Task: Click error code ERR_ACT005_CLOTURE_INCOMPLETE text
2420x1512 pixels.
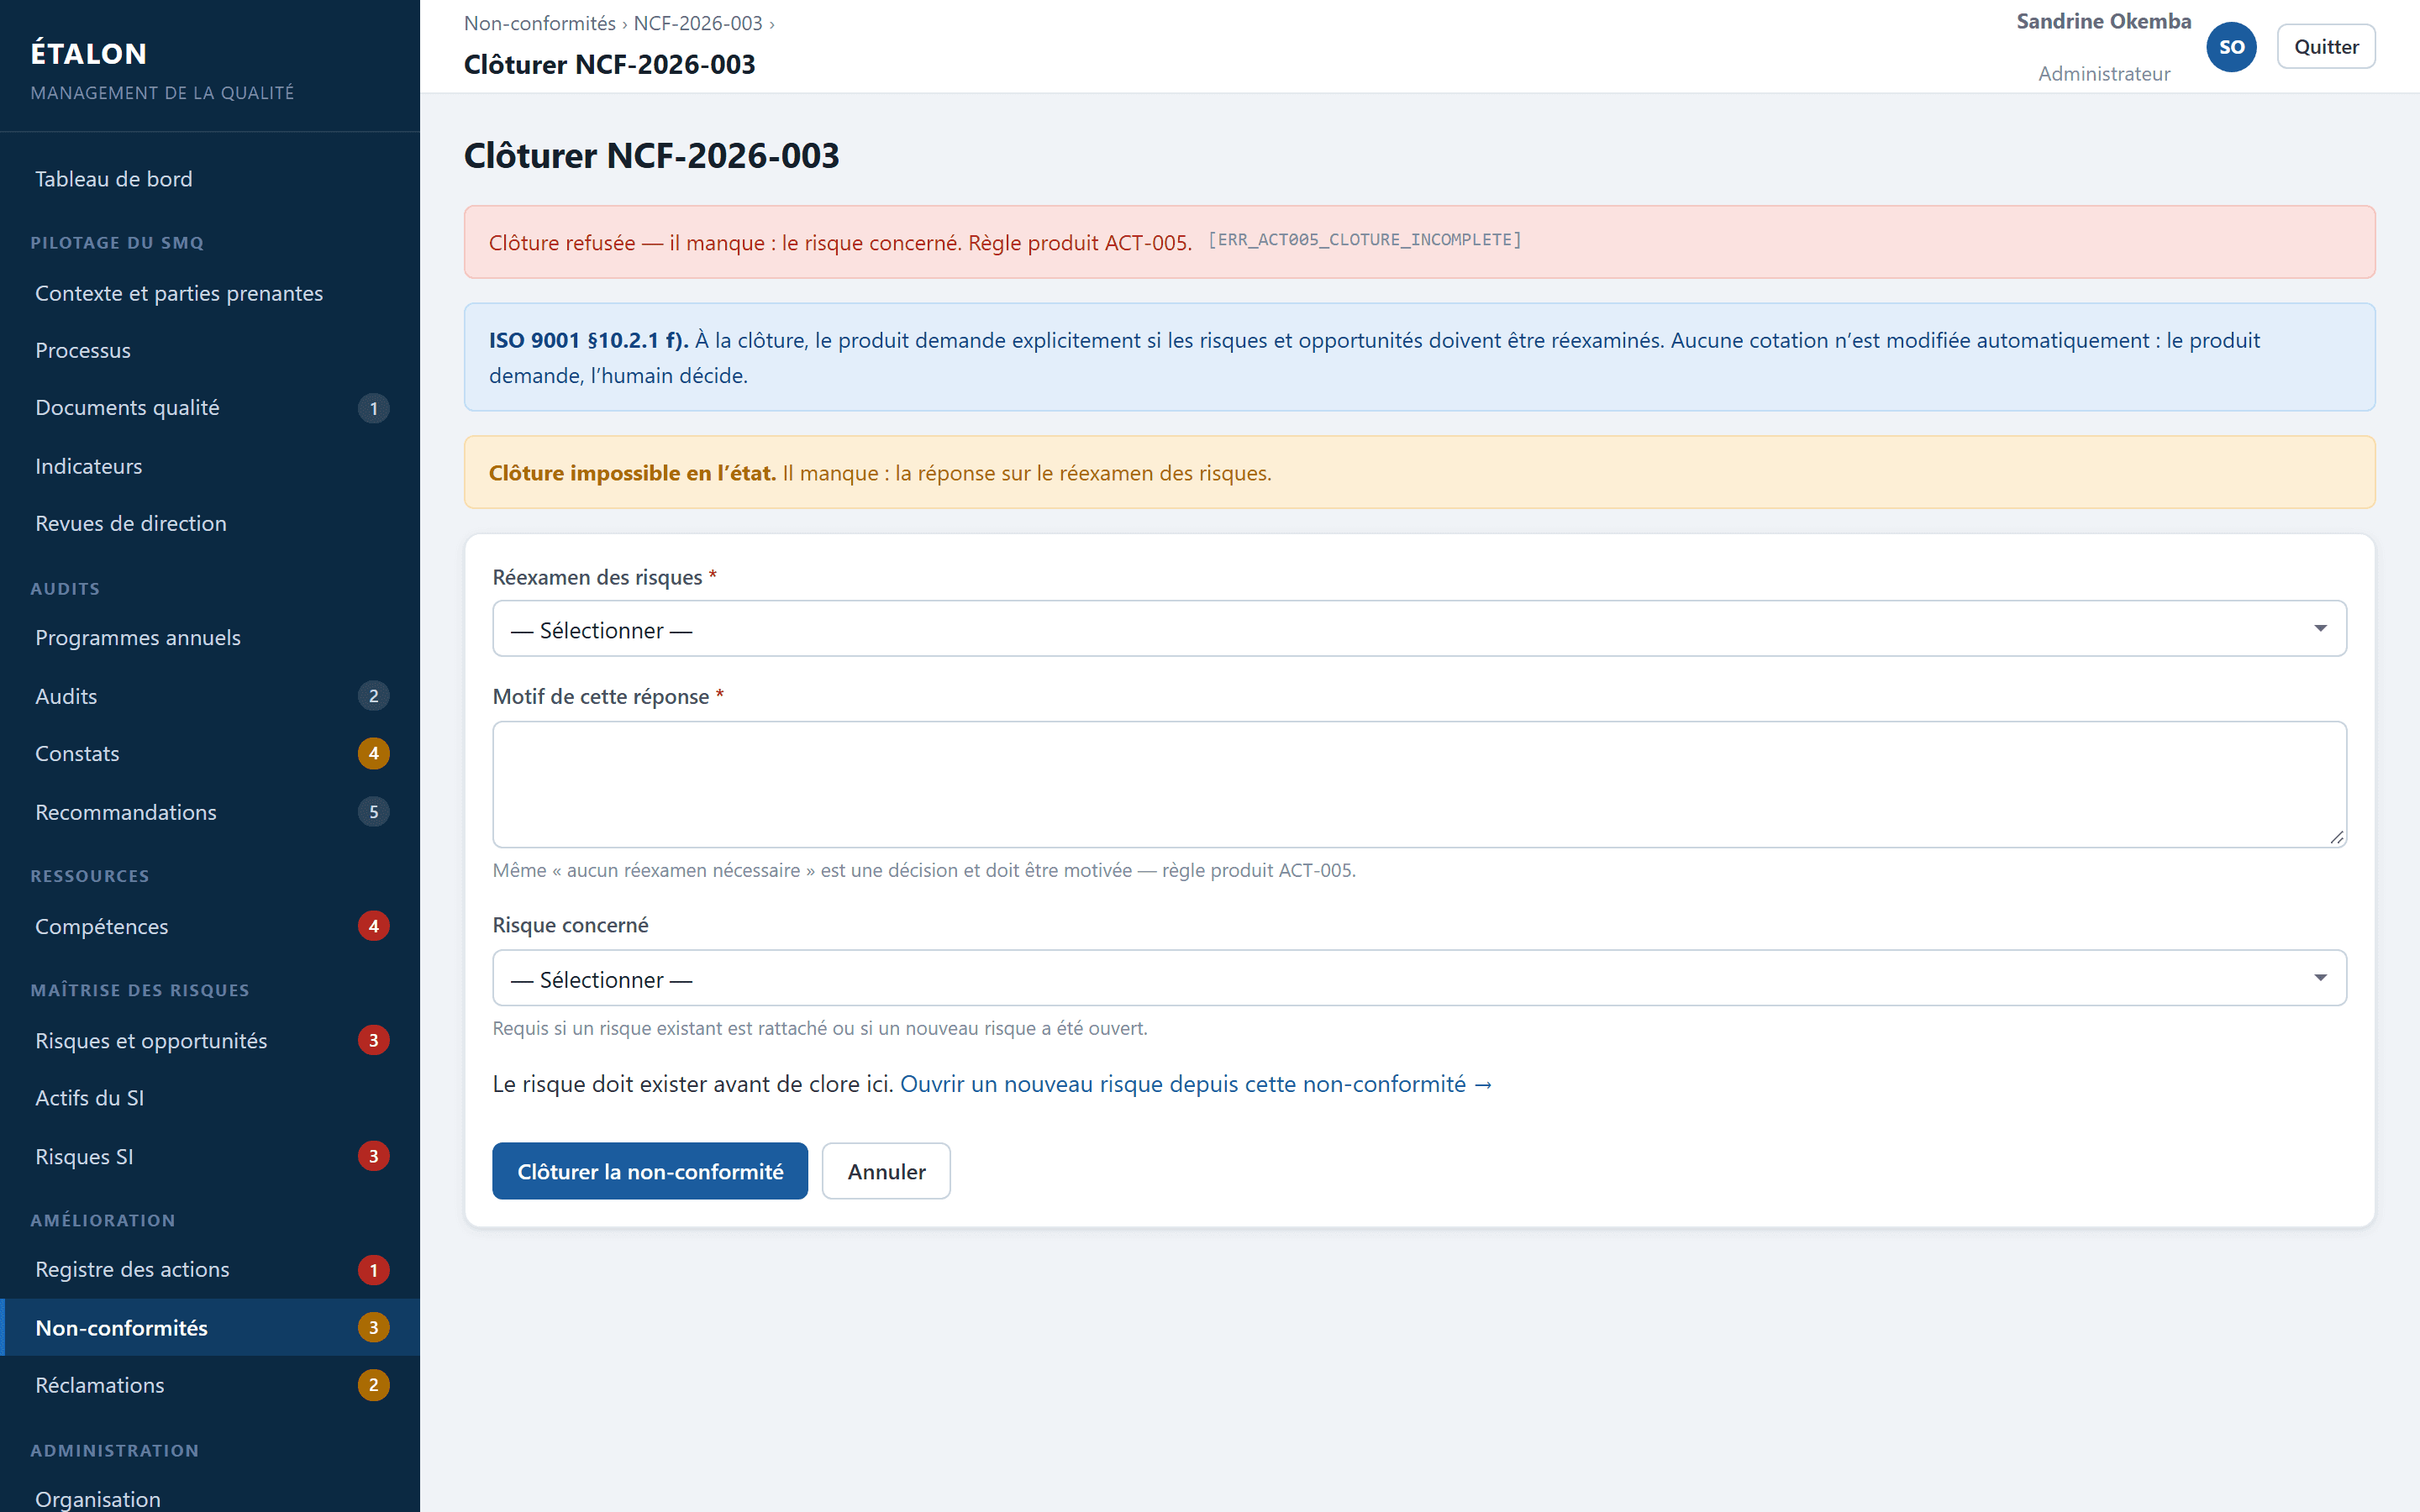Action: pyautogui.click(x=1364, y=240)
